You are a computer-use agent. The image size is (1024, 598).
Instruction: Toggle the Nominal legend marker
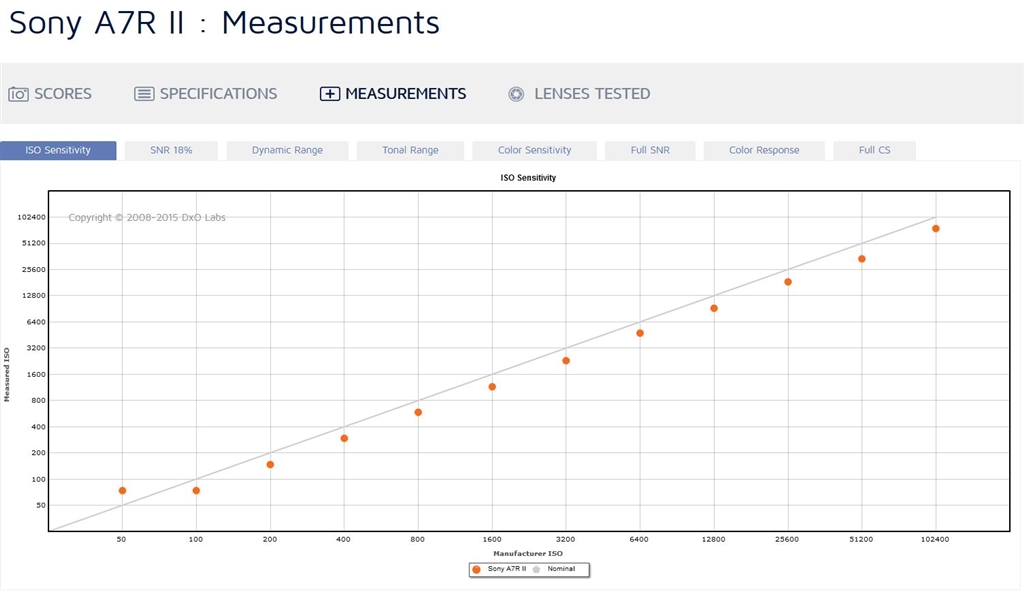536,569
